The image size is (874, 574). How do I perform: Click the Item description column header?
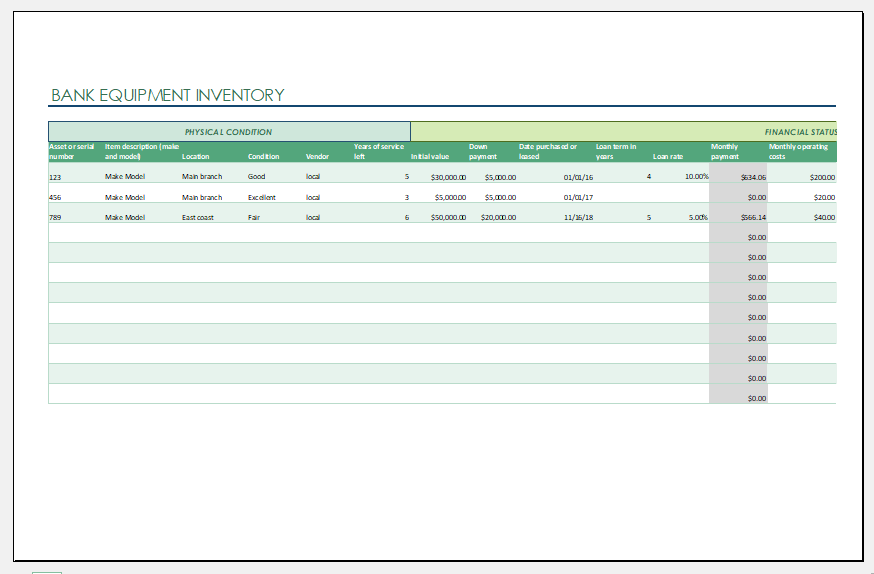[142, 152]
